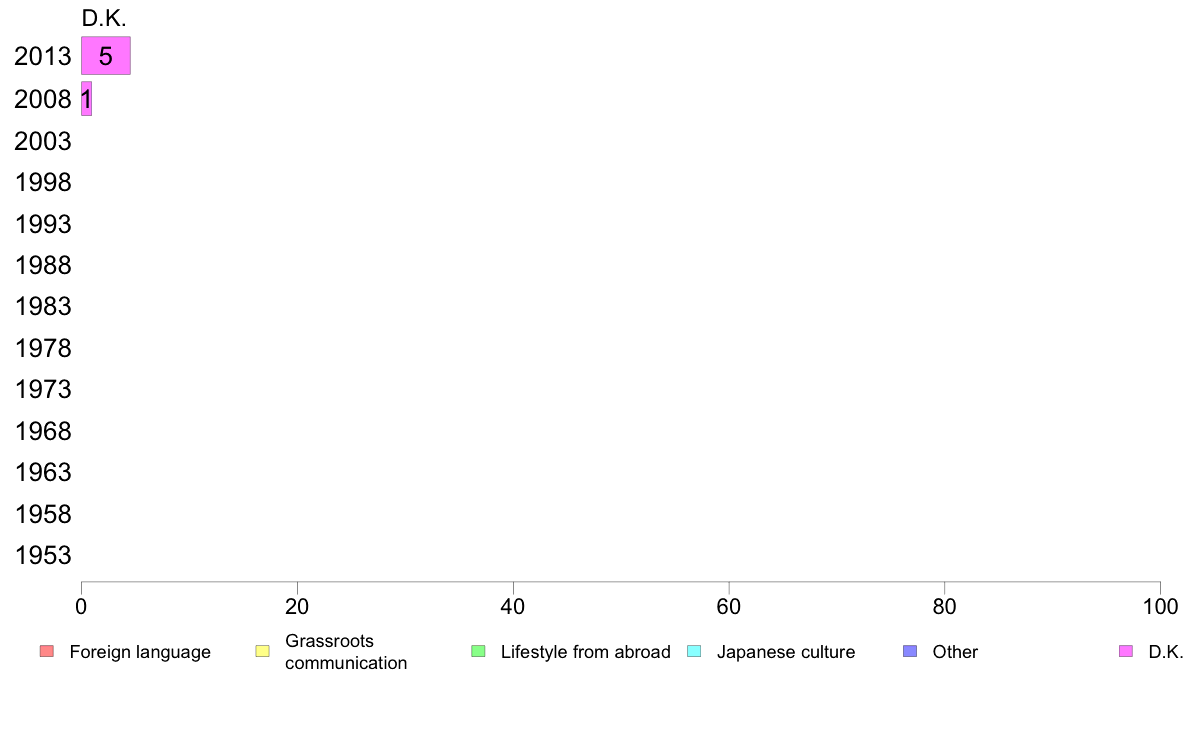This screenshot has width=1188, height=736.
Task: Click the Japanese culture legend text
Action: 786,652
